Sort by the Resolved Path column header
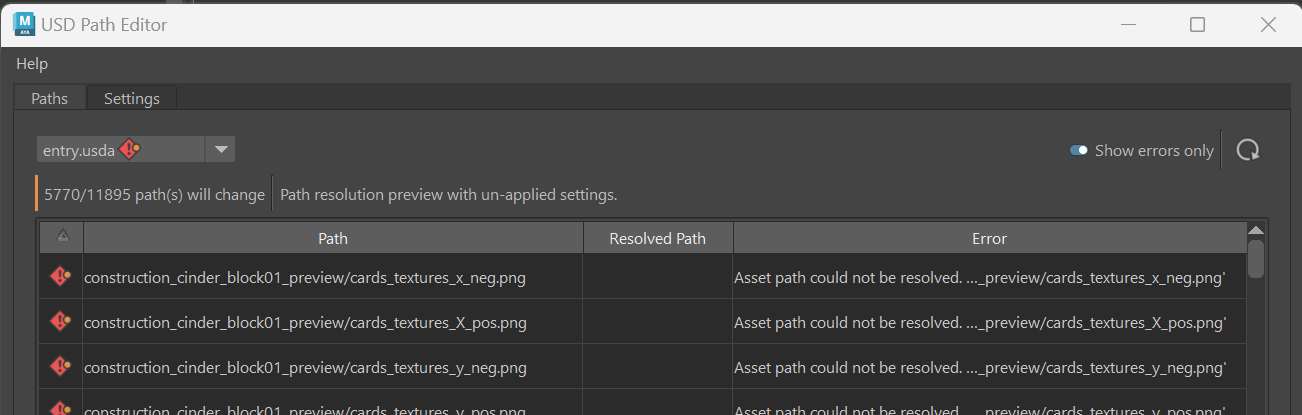Screen dimensions: 1302x415 click(x=658, y=238)
